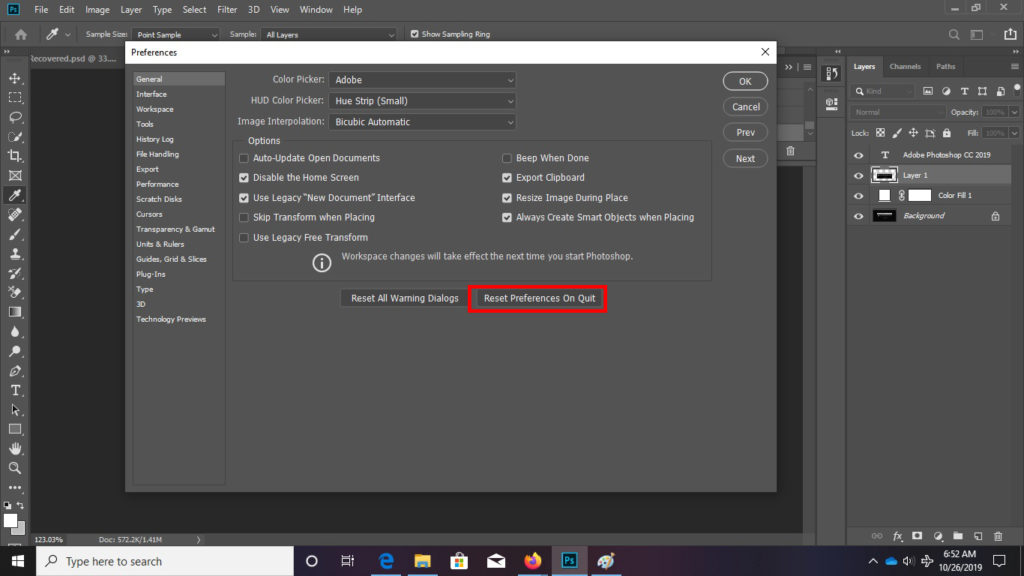This screenshot has height=576, width=1024.
Task: Select the Spot Healing Brush tool
Action: click(15, 215)
